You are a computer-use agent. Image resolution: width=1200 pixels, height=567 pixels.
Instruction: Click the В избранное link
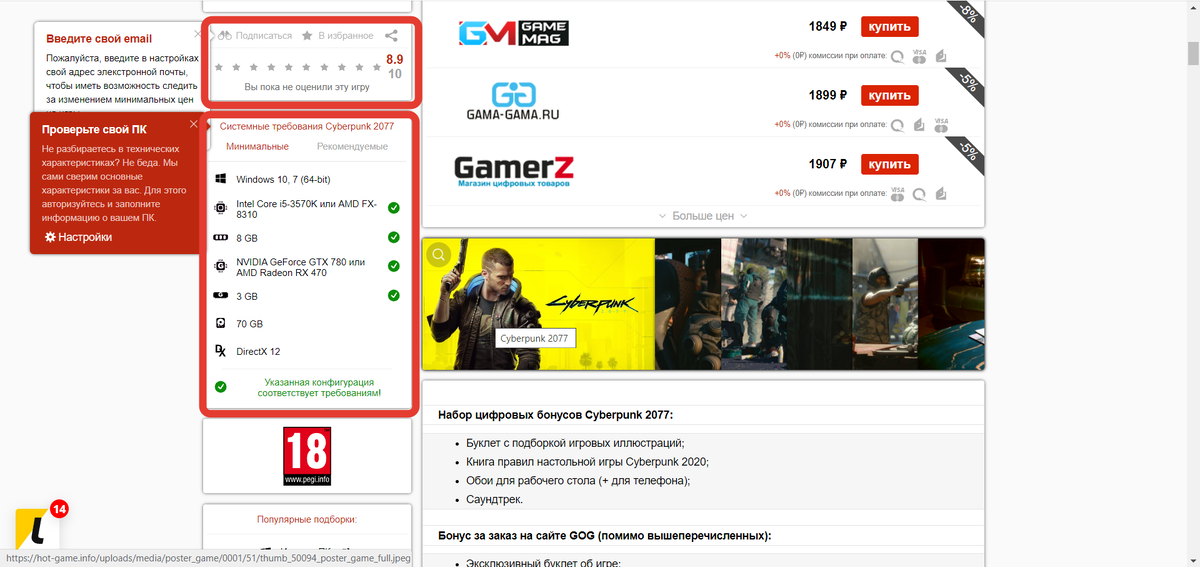tap(346, 35)
